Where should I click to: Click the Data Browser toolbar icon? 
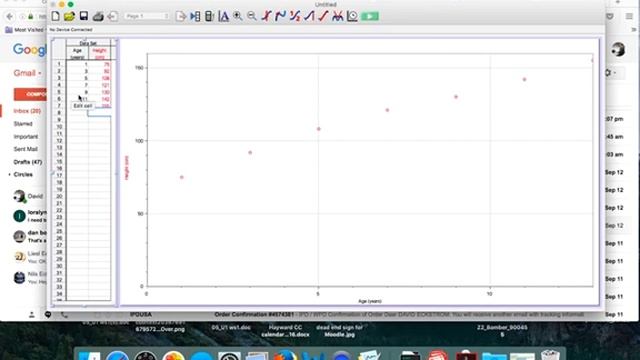[195, 16]
